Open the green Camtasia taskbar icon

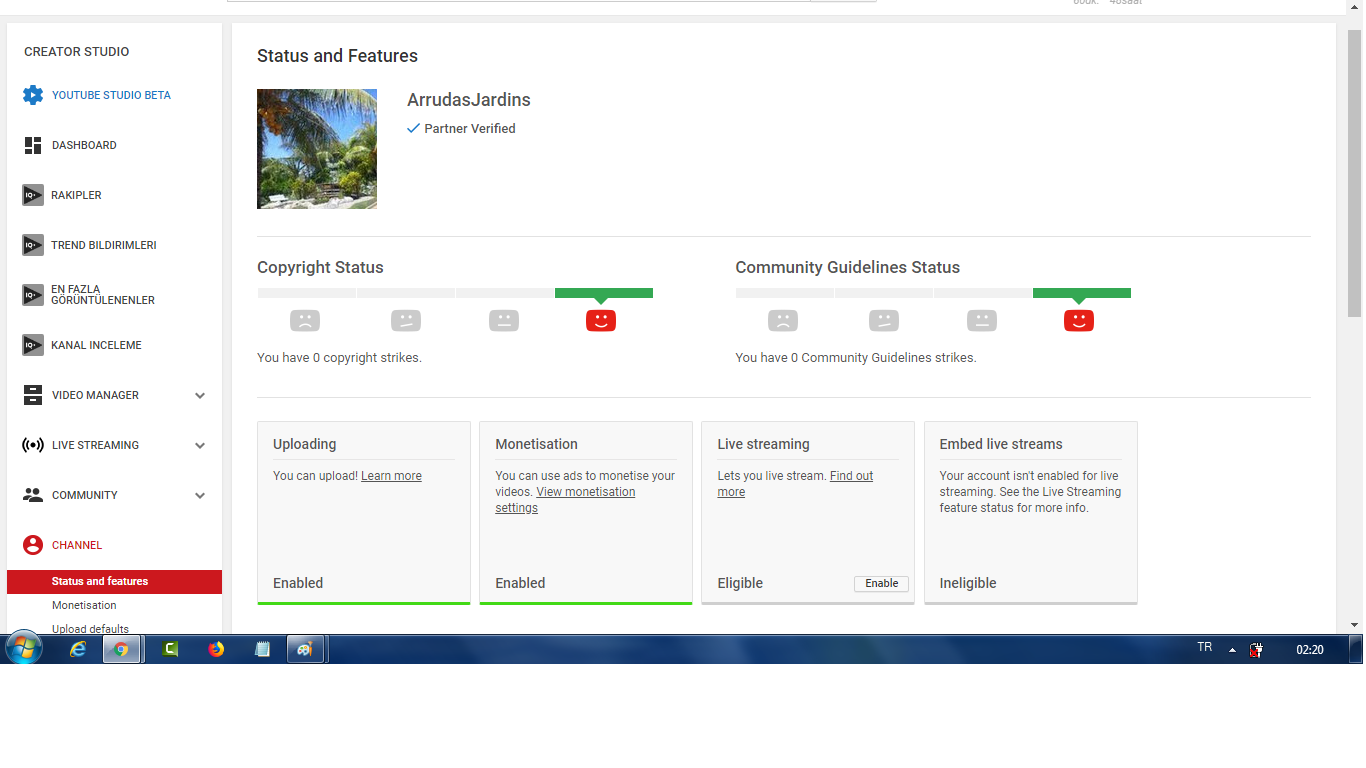click(x=170, y=649)
